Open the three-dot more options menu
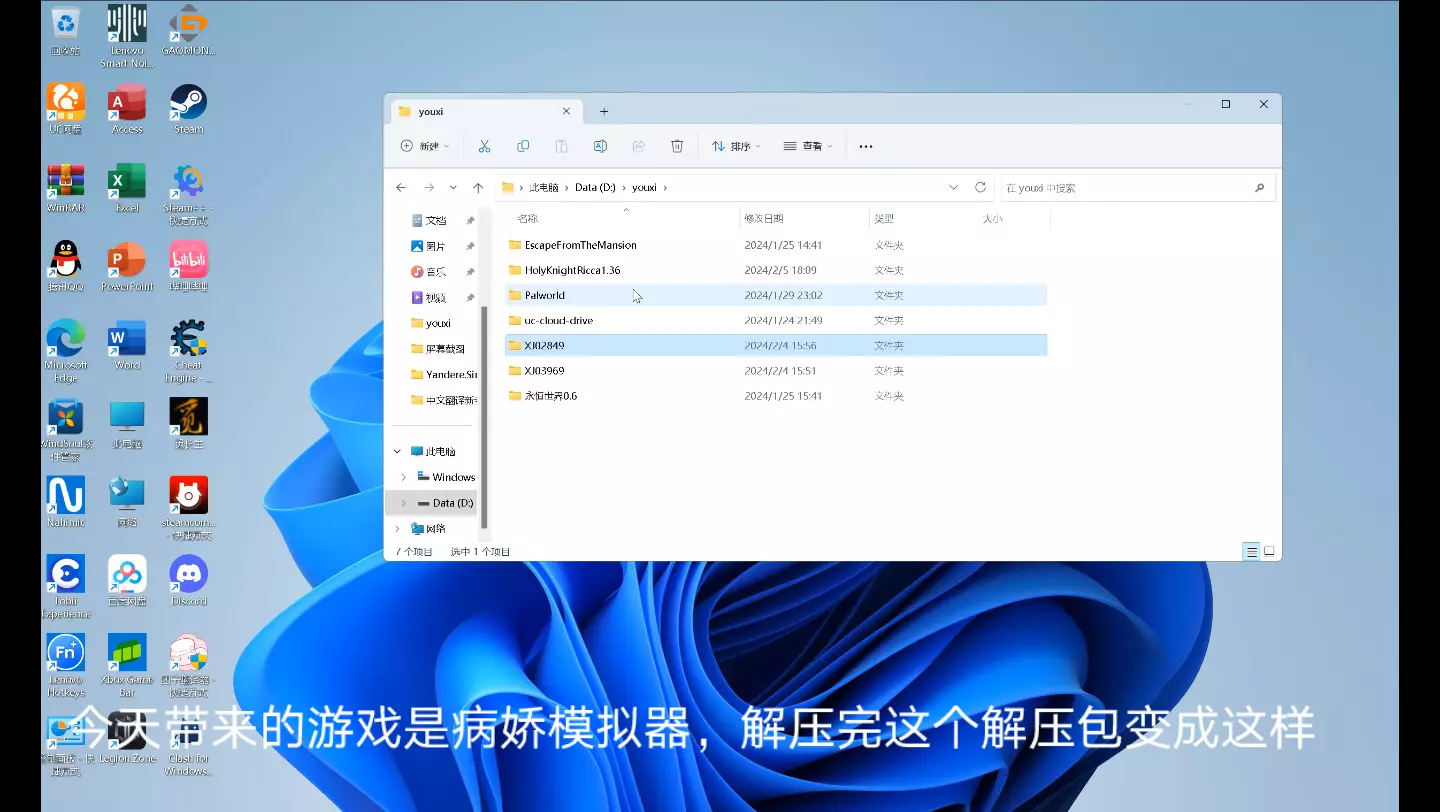Image resolution: width=1440 pixels, height=812 pixels. [866, 146]
